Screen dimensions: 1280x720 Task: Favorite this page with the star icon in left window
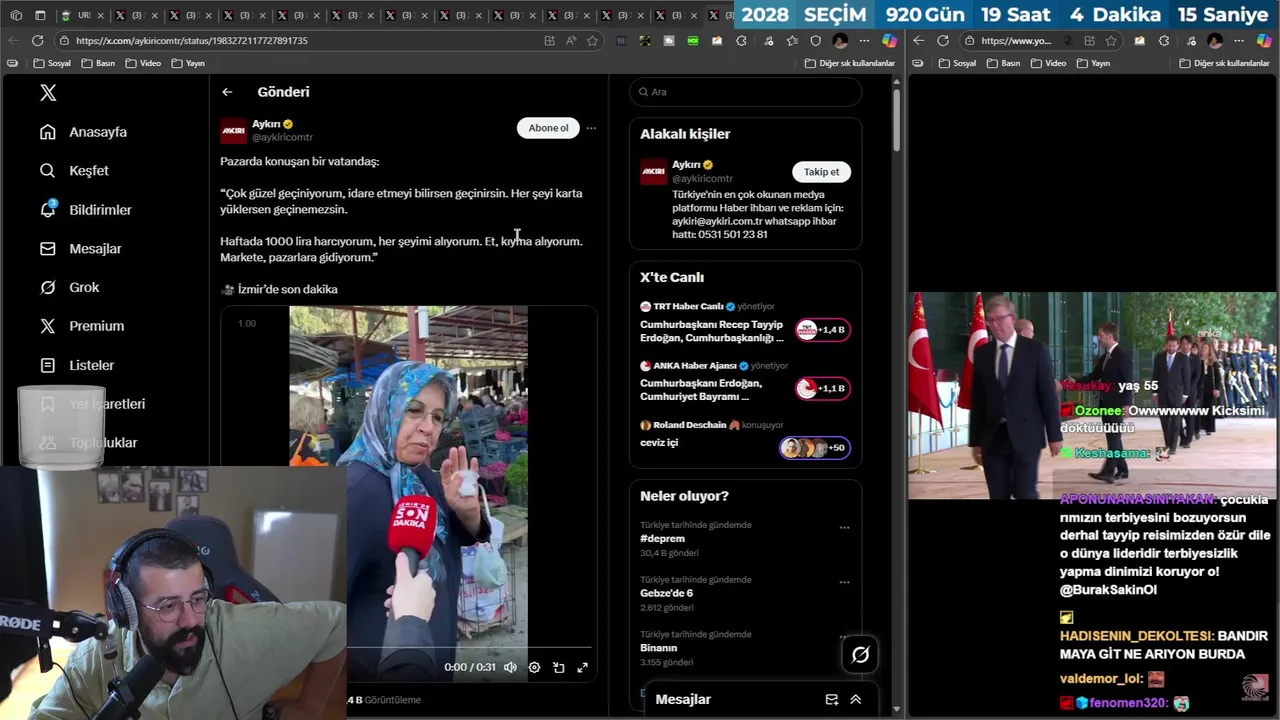(x=592, y=41)
